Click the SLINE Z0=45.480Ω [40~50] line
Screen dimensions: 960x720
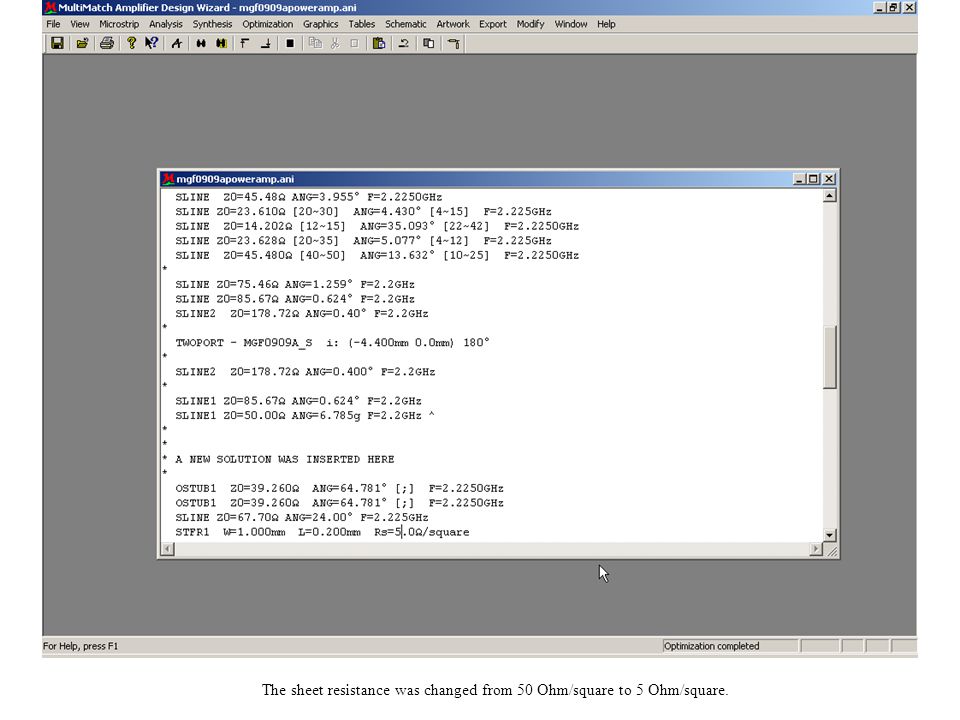[x=377, y=255]
